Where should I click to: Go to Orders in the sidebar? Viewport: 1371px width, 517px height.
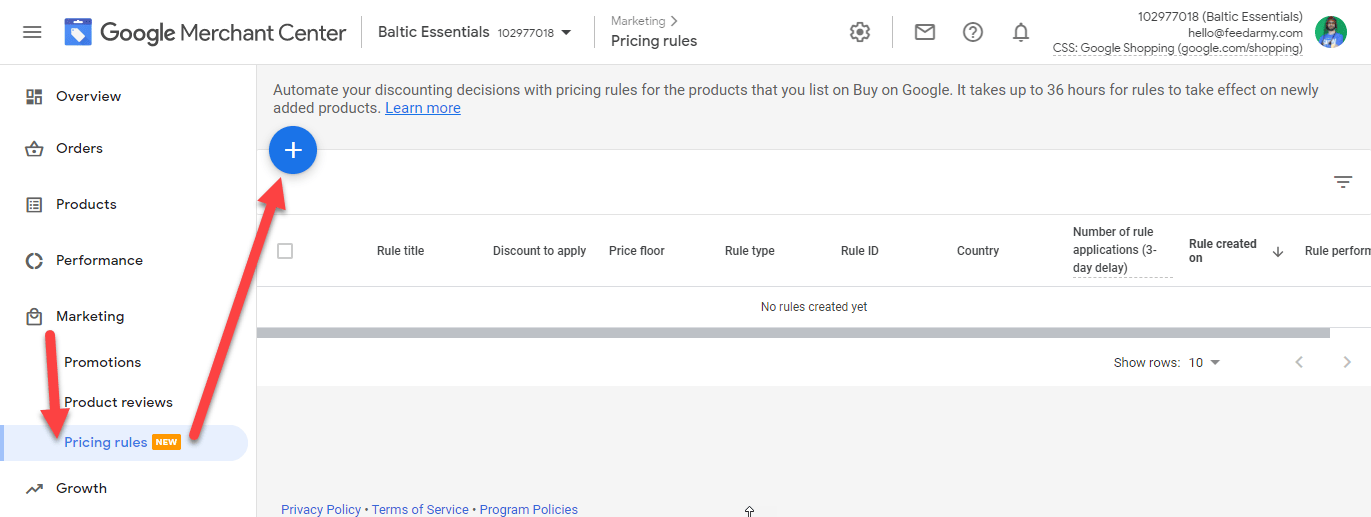tap(79, 148)
